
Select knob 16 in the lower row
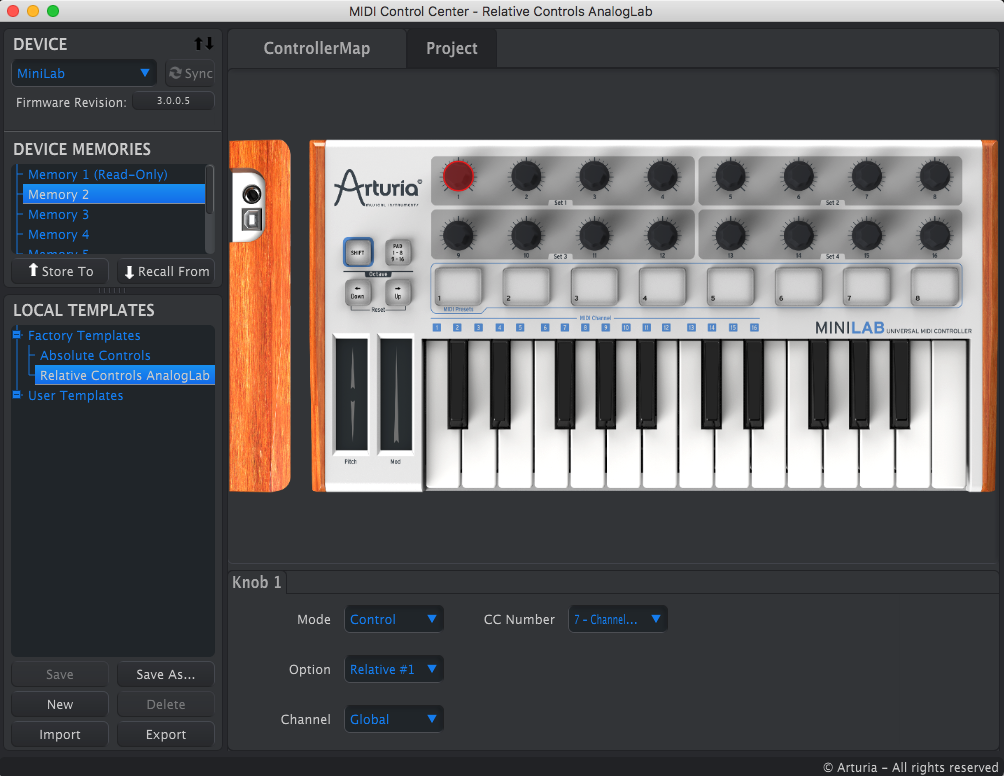(934, 234)
